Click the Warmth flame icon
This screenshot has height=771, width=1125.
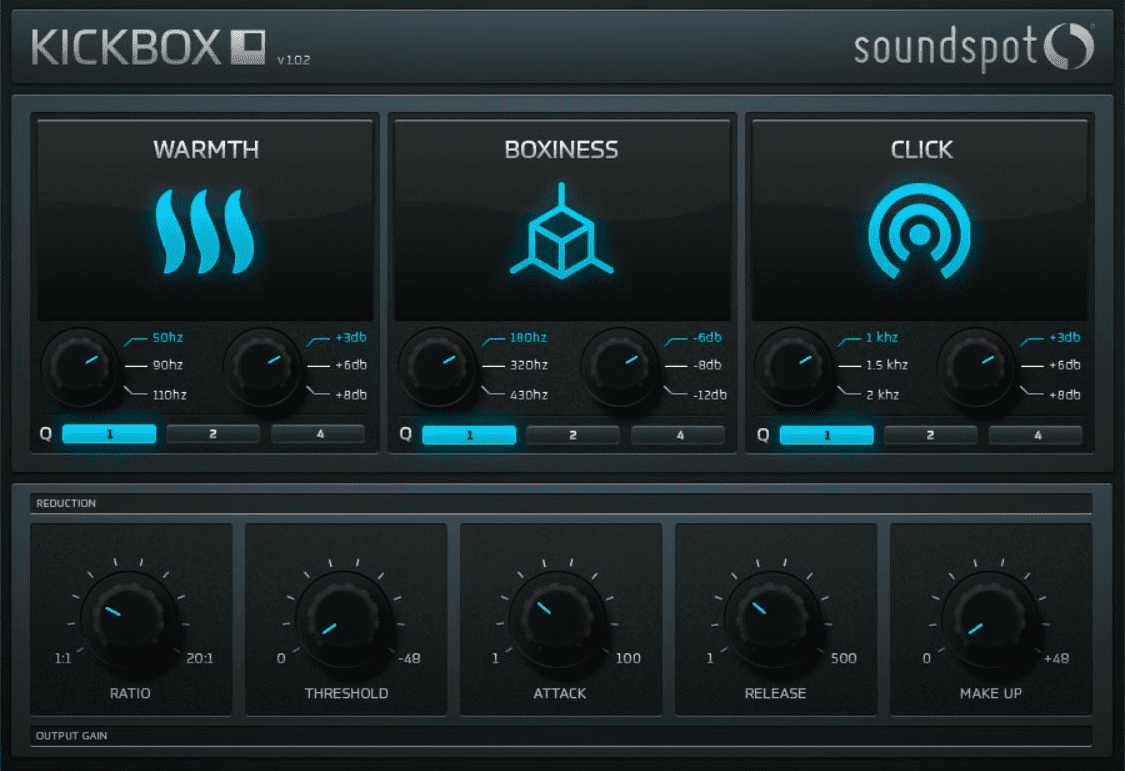205,232
